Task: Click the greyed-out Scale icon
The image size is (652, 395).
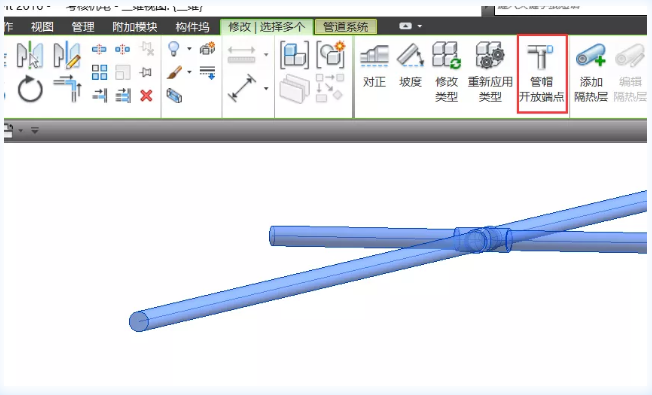Action: pyautogui.click(x=123, y=72)
